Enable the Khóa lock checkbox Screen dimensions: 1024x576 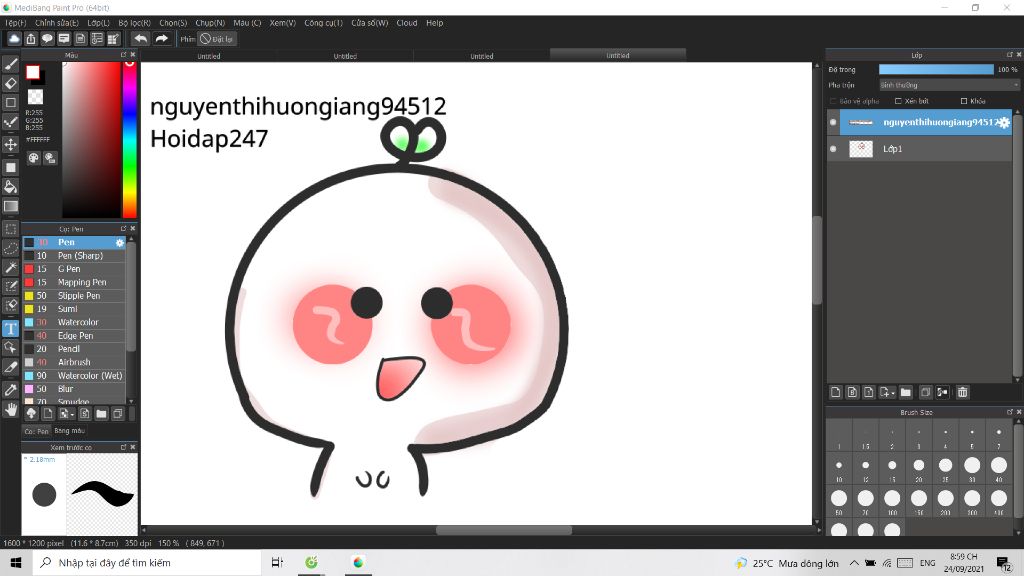click(963, 101)
